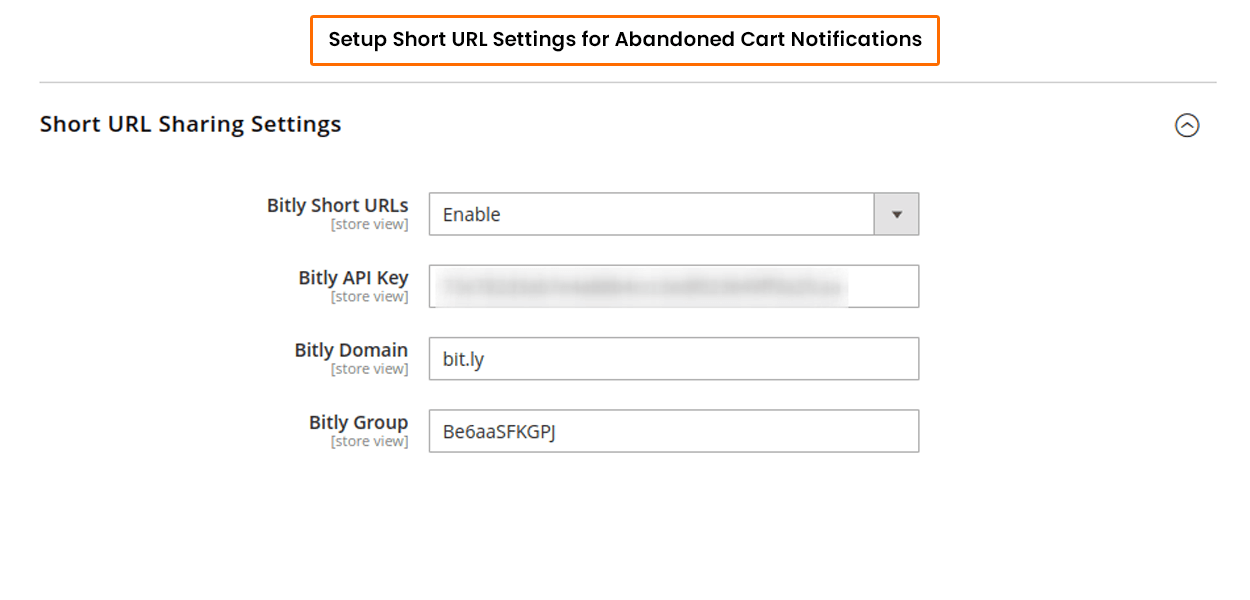
Task: Click the Short URL Sharing Settings heading
Action: click(190, 125)
